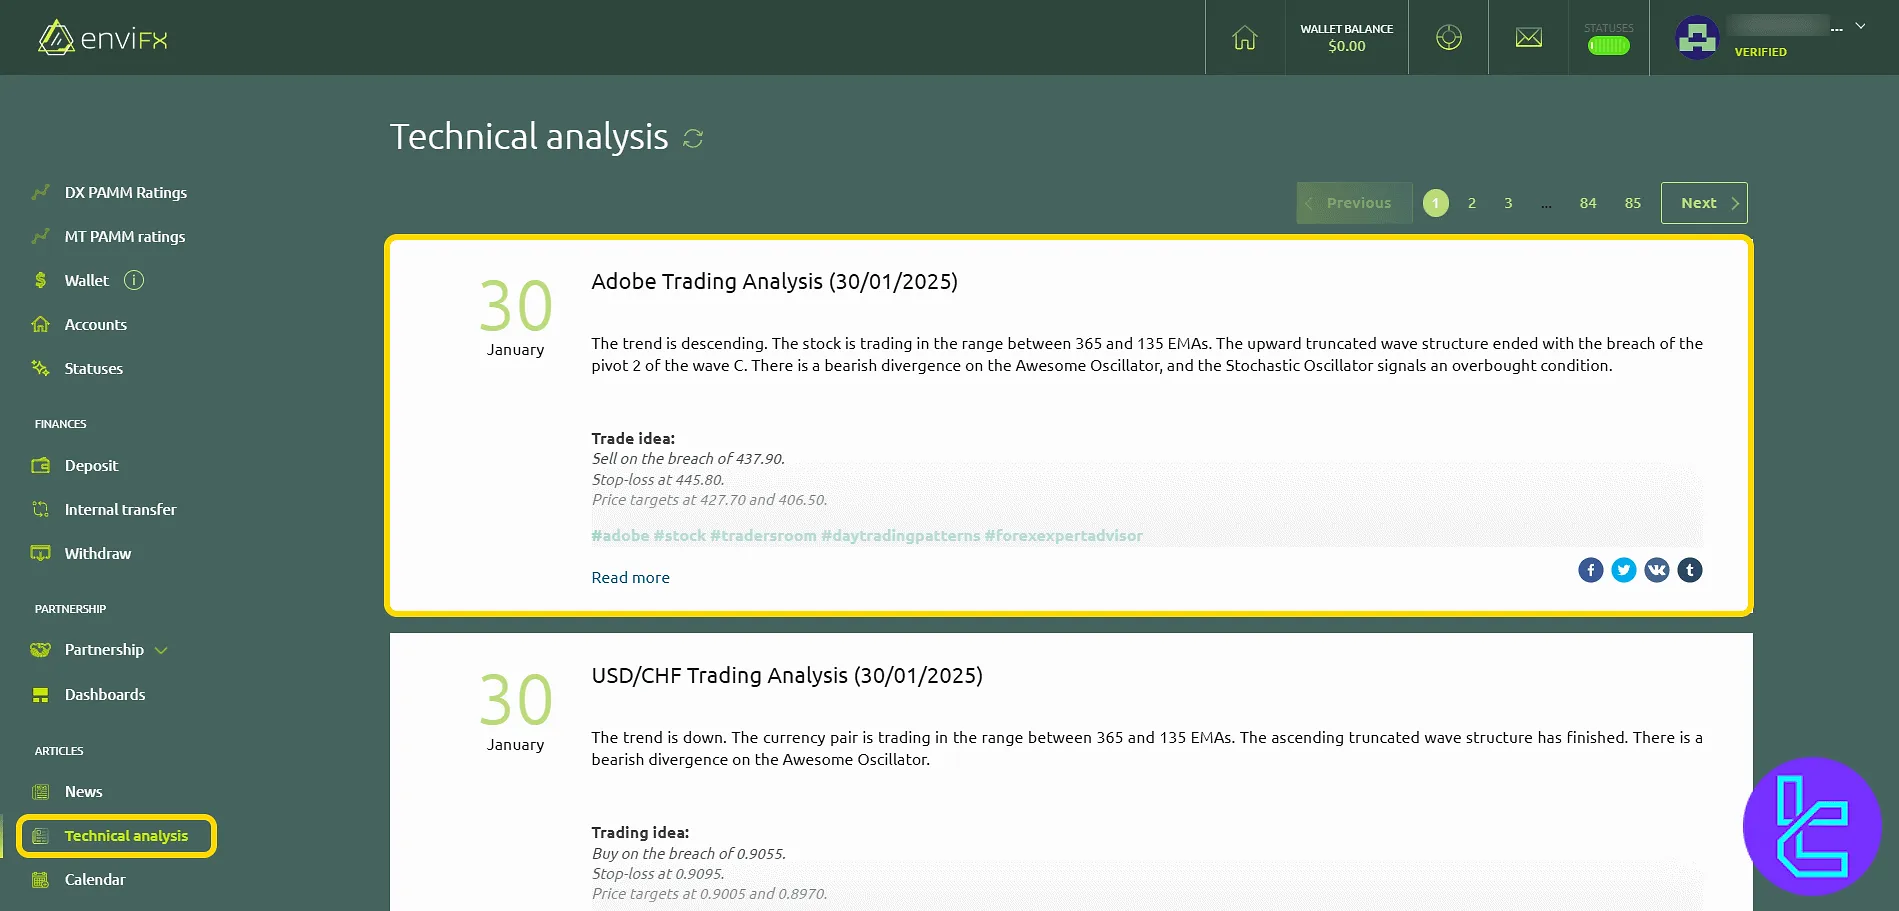Image resolution: width=1899 pixels, height=911 pixels.
Task: Open the Dashboards section
Action: (105, 694)
